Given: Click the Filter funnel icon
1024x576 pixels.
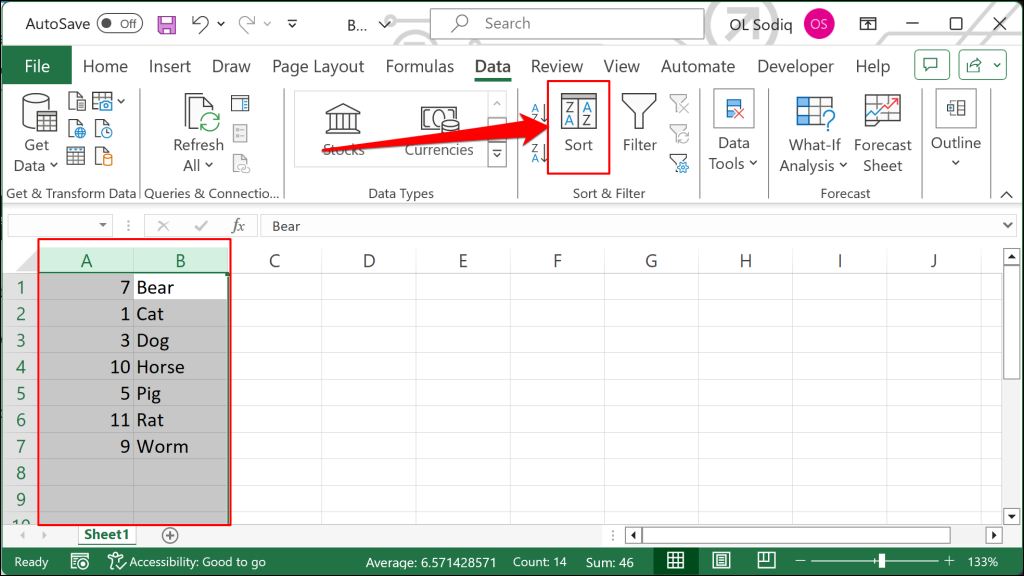Looking at the screenshot, I should point(639,125).
